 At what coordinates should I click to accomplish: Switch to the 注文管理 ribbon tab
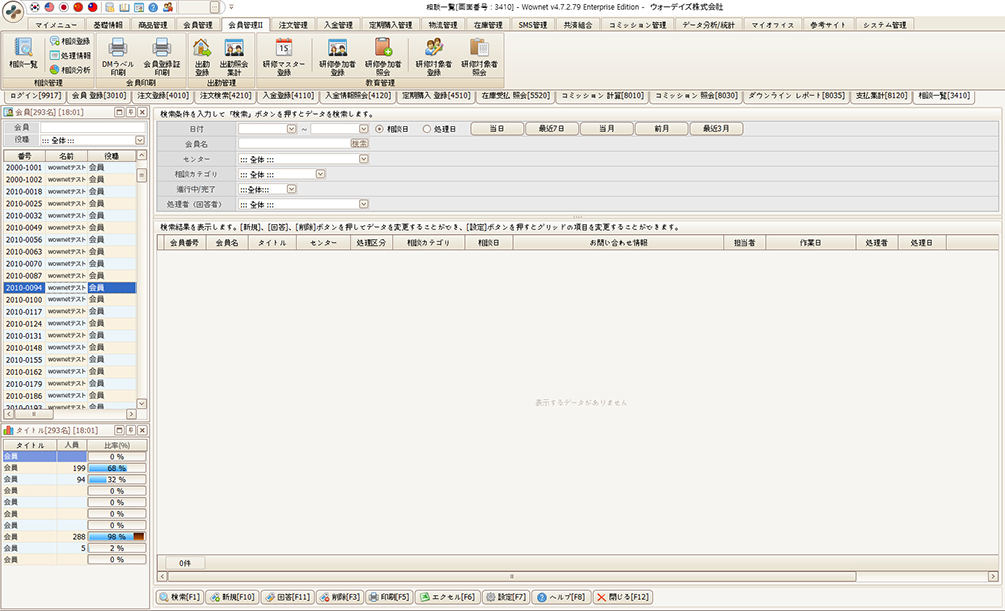tap(293, 25)
